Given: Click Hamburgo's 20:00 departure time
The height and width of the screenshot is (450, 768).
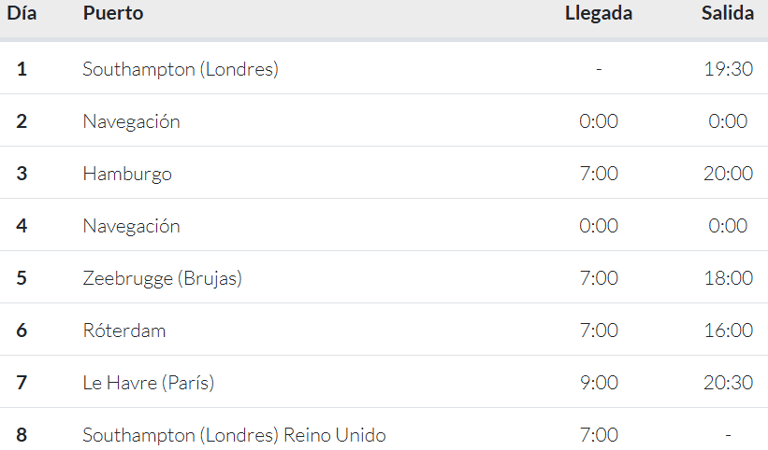Looking at the screenshot, I should (x=728, y=173).
